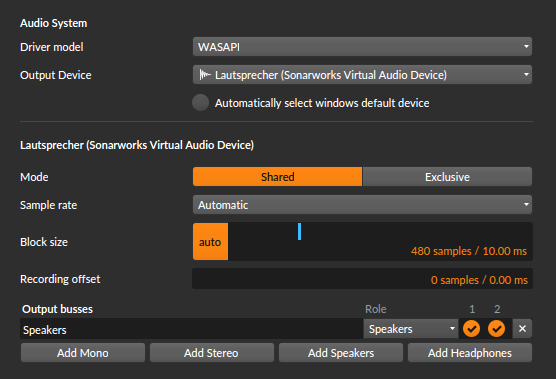Enable automatically select windows default device
Viewport: 556px width, 379px height.
click(200, 103)
